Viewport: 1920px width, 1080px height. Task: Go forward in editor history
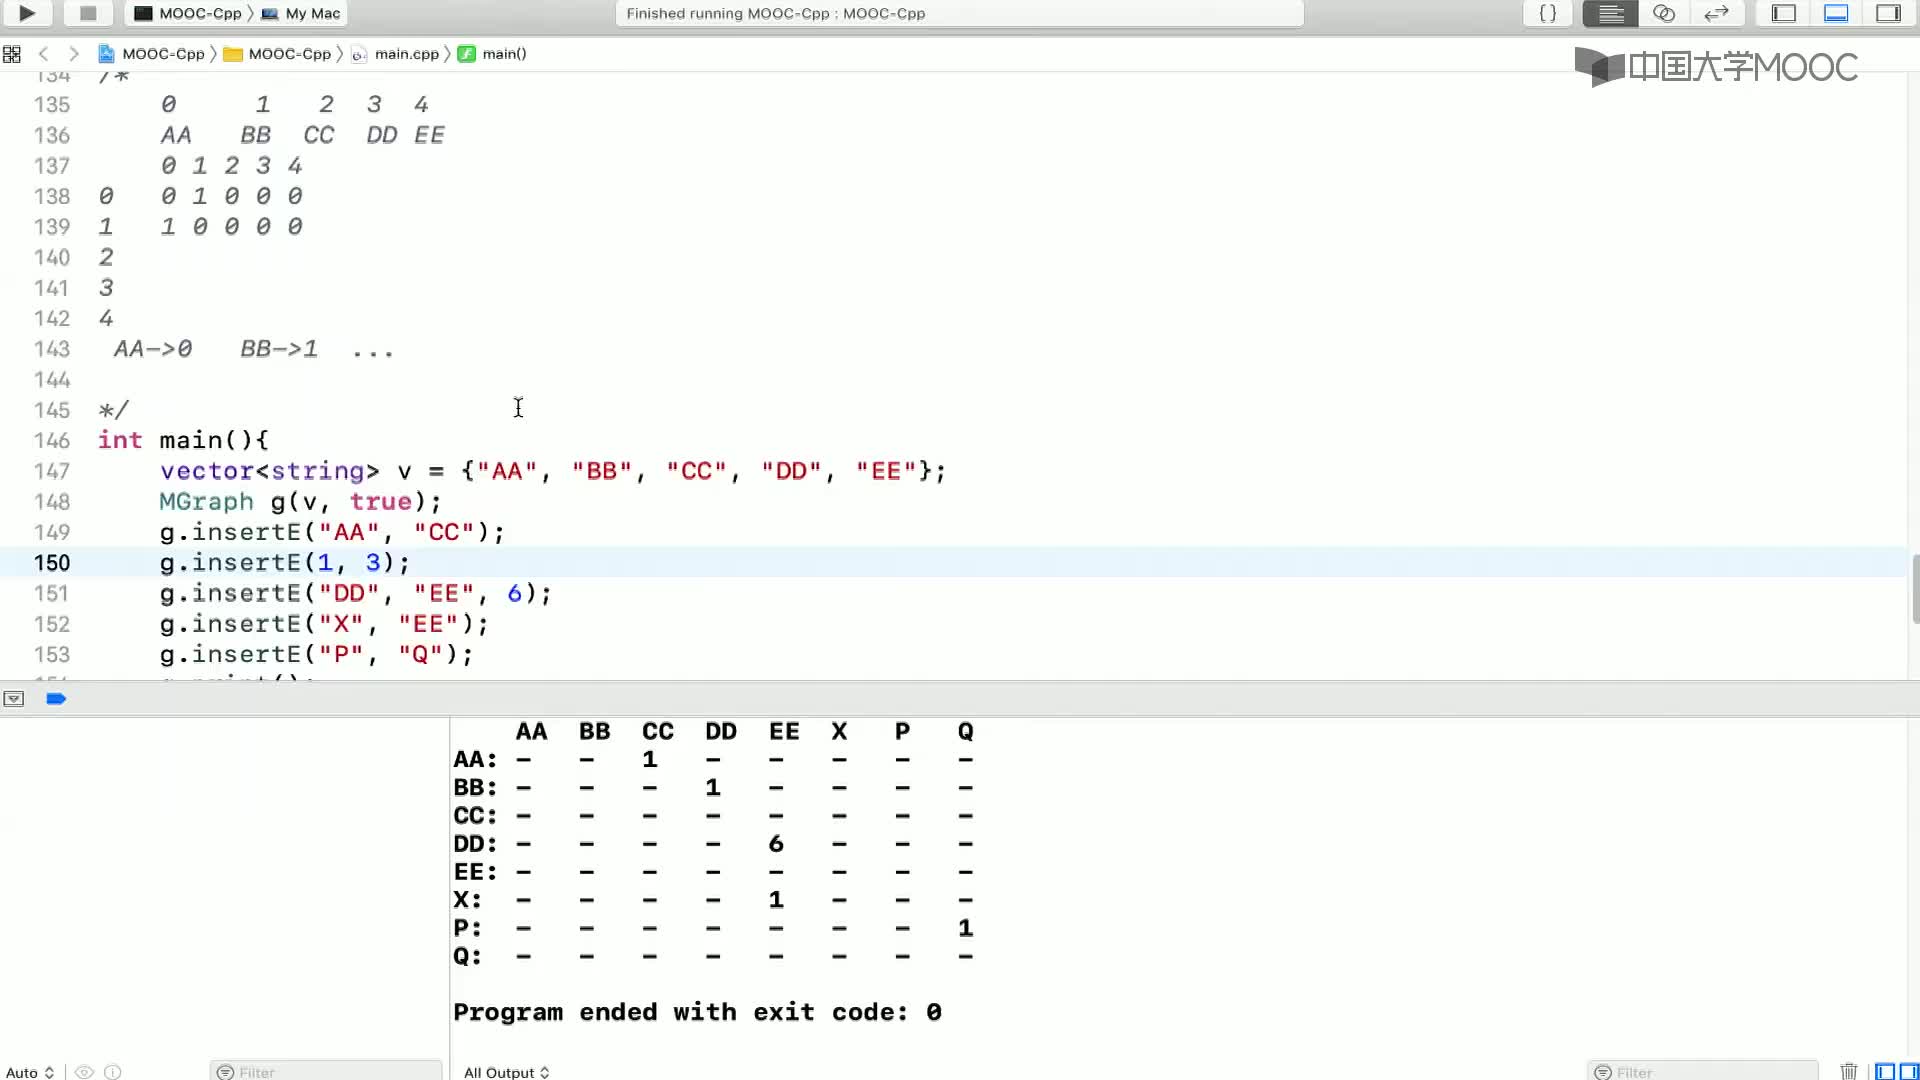73,54
